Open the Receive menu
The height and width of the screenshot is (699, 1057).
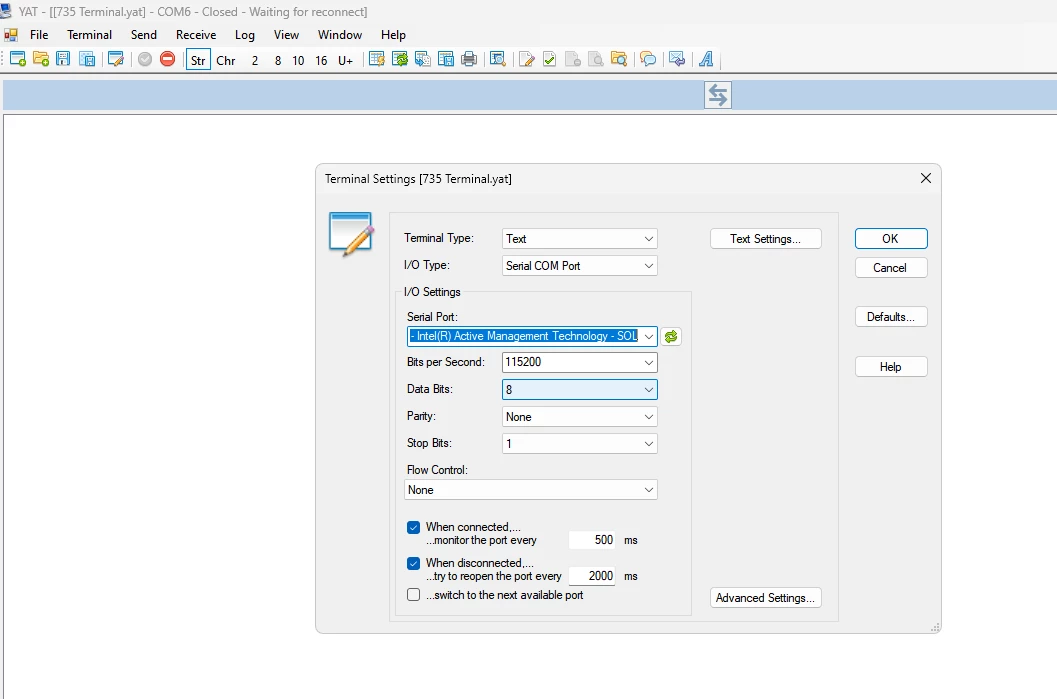pyautogui.click(x=196, y=35)
